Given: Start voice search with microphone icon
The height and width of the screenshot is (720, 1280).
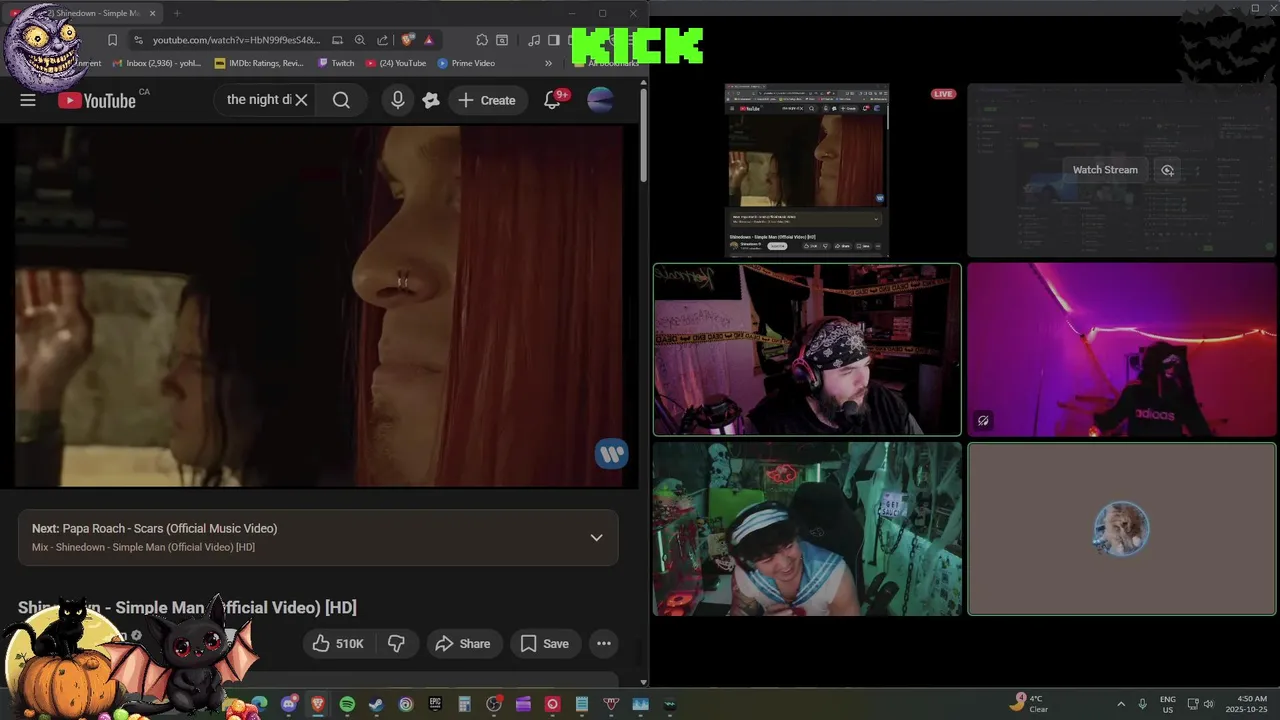Looking at the screenshot, I should pos(398,100).
